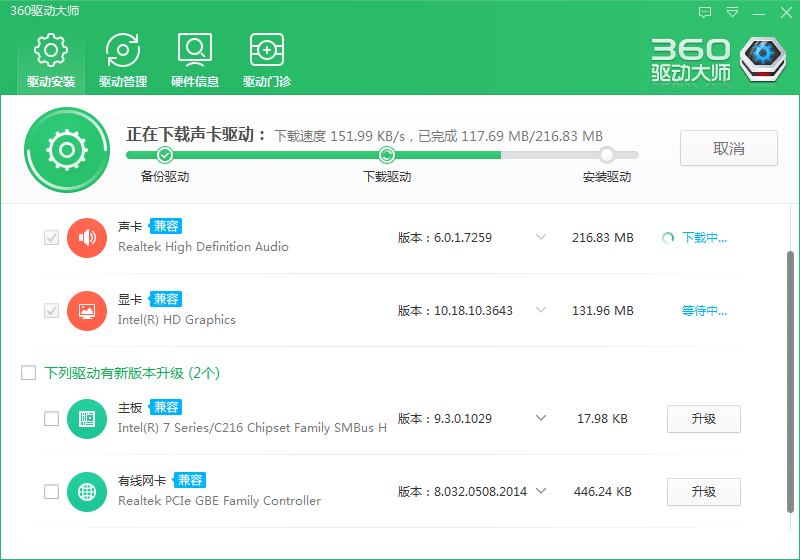Click the 安装驱动 step marker

pyautogui.click(x=607, y=155)
